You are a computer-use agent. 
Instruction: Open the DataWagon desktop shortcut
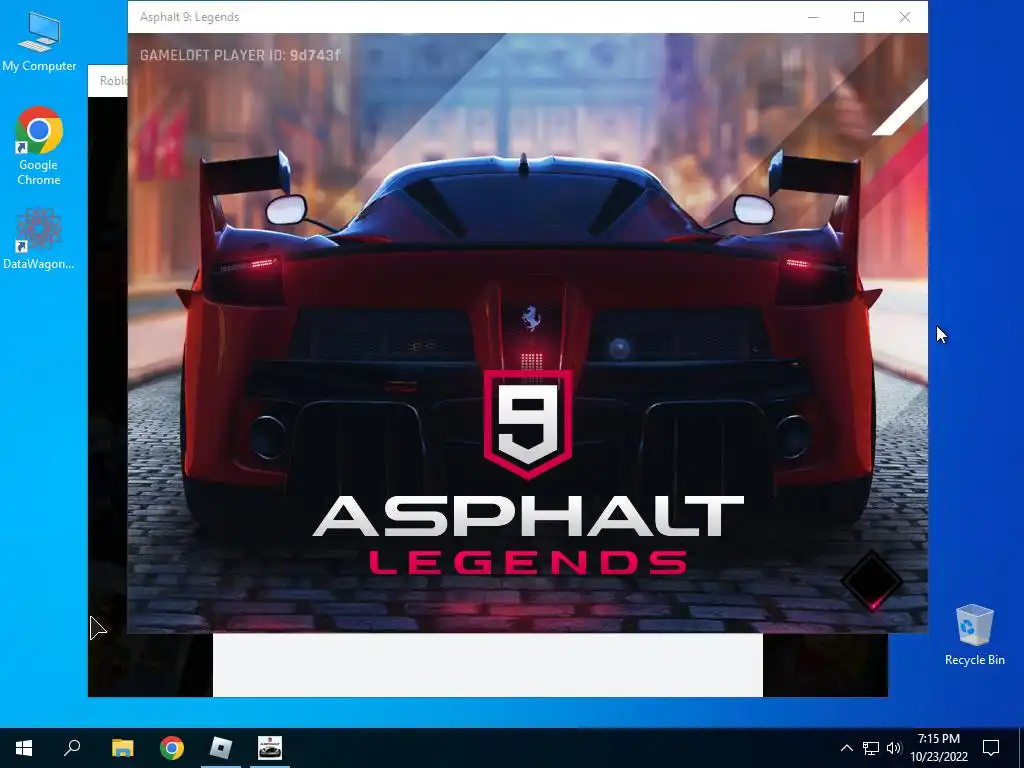point(39,239)
